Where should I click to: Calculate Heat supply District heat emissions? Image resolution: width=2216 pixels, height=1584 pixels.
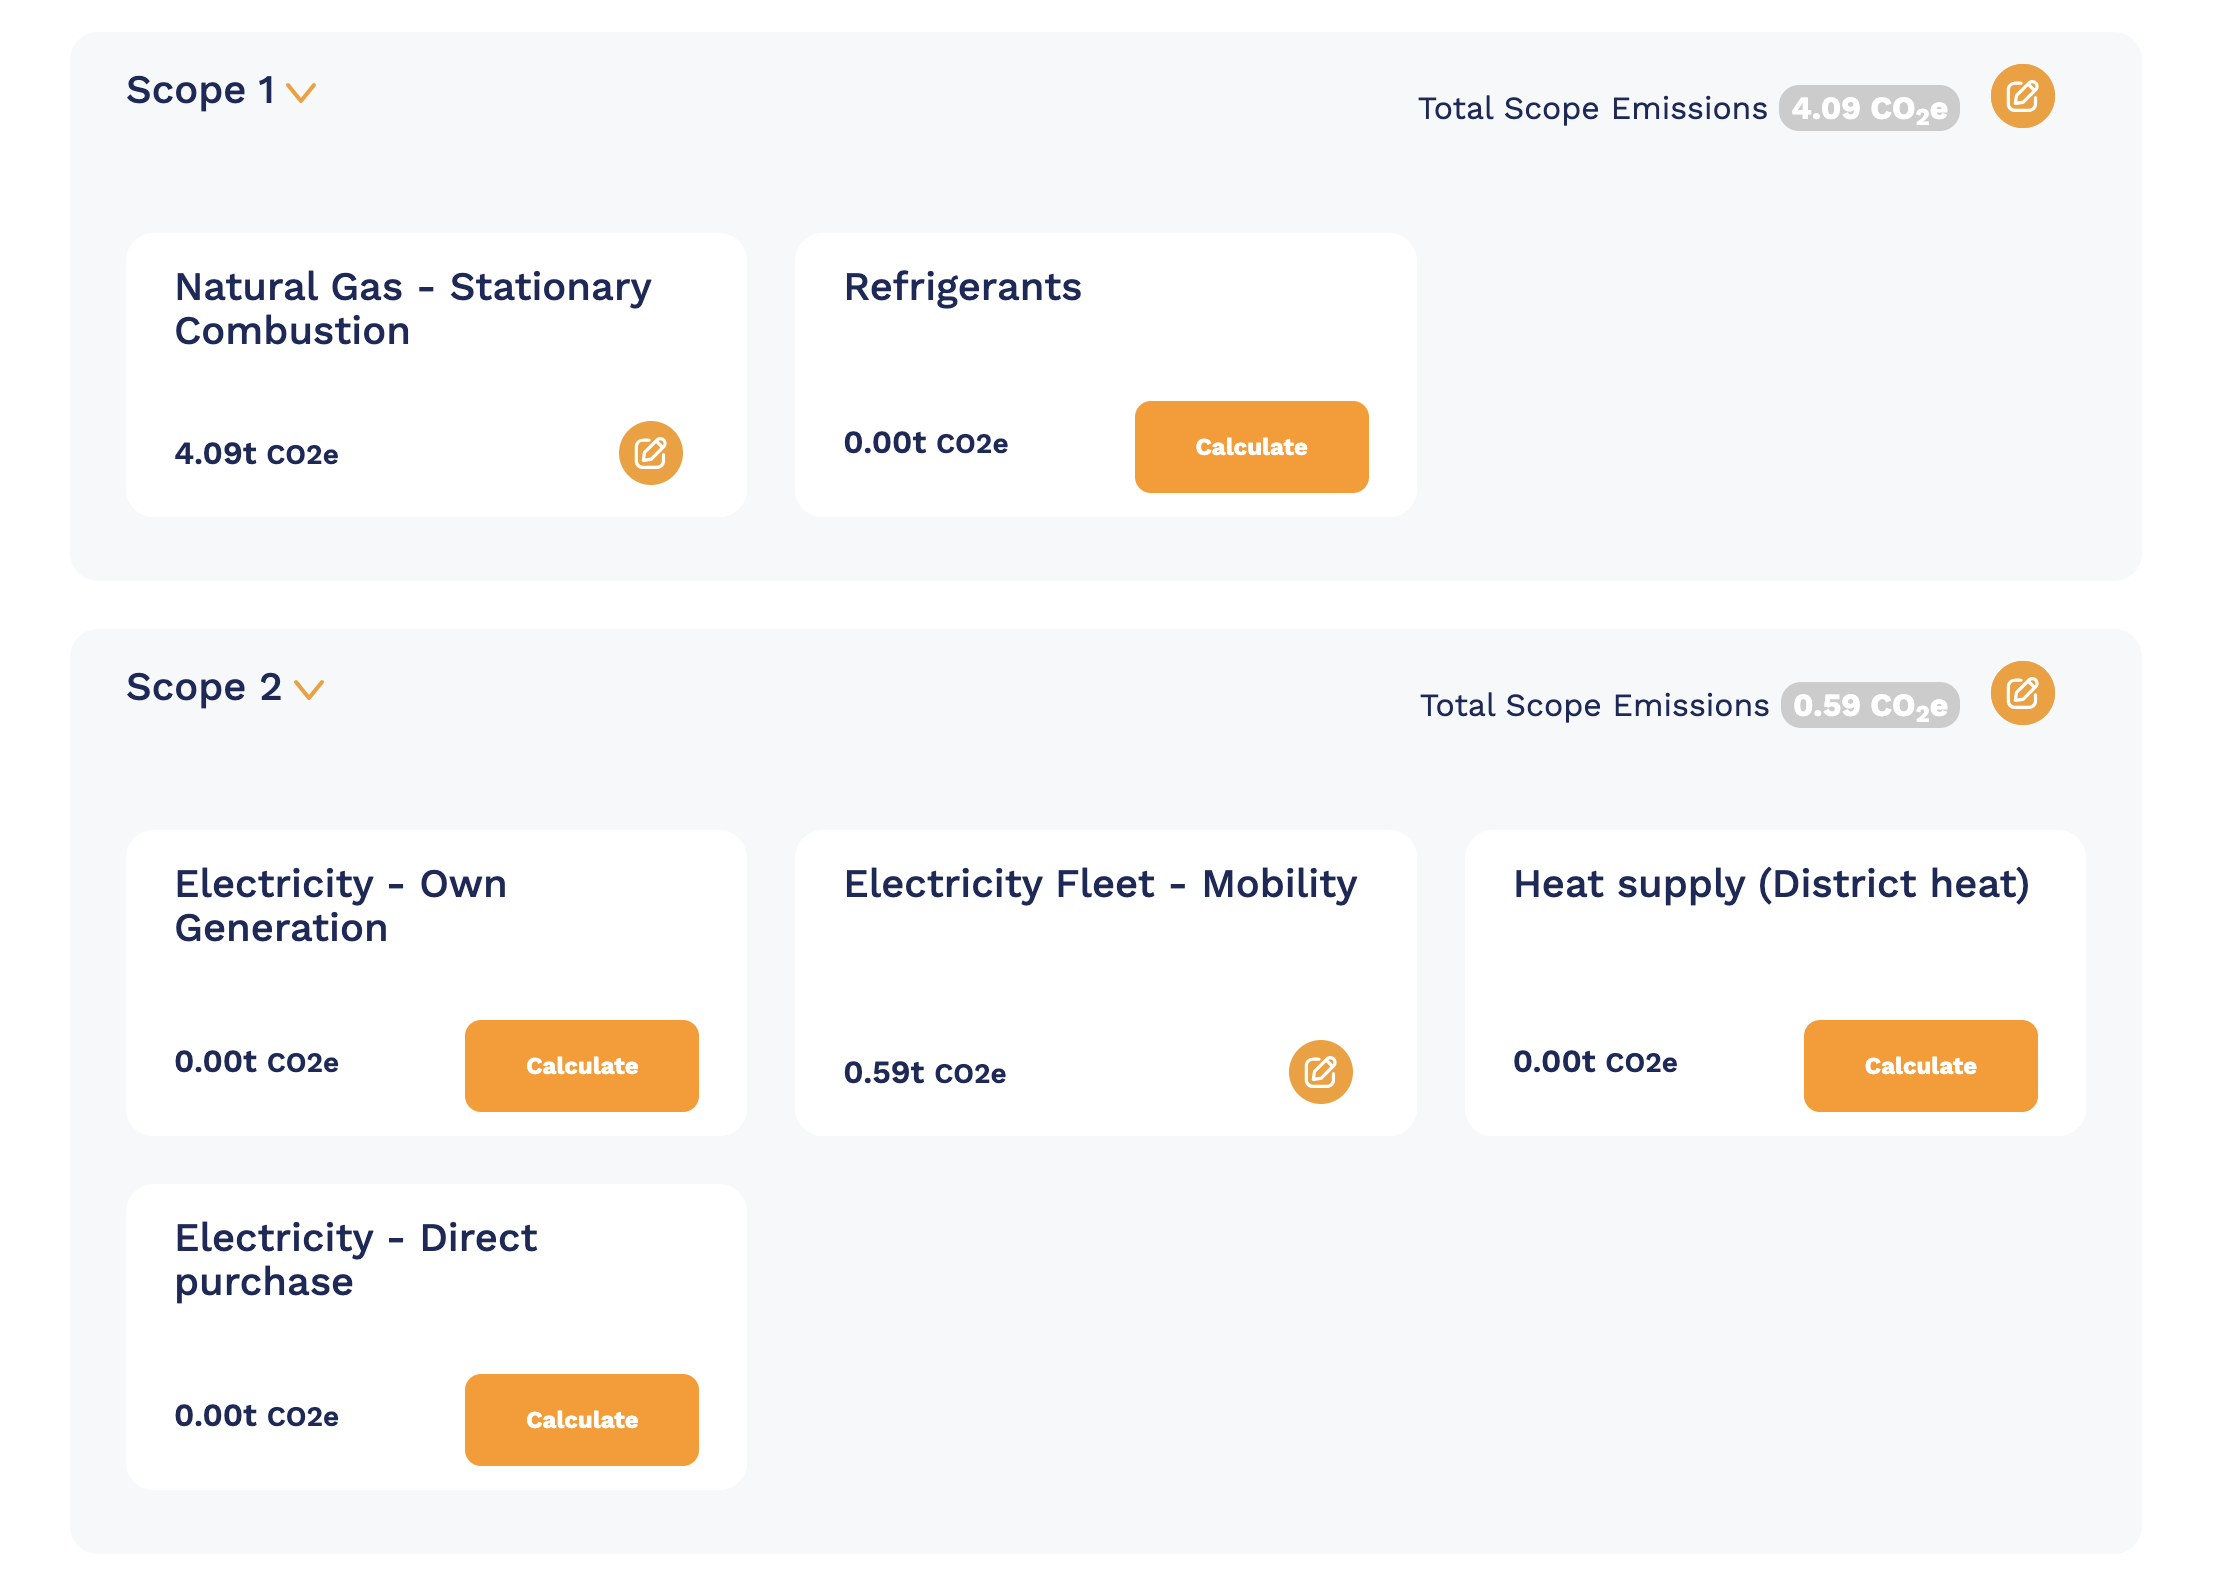1919,1066
